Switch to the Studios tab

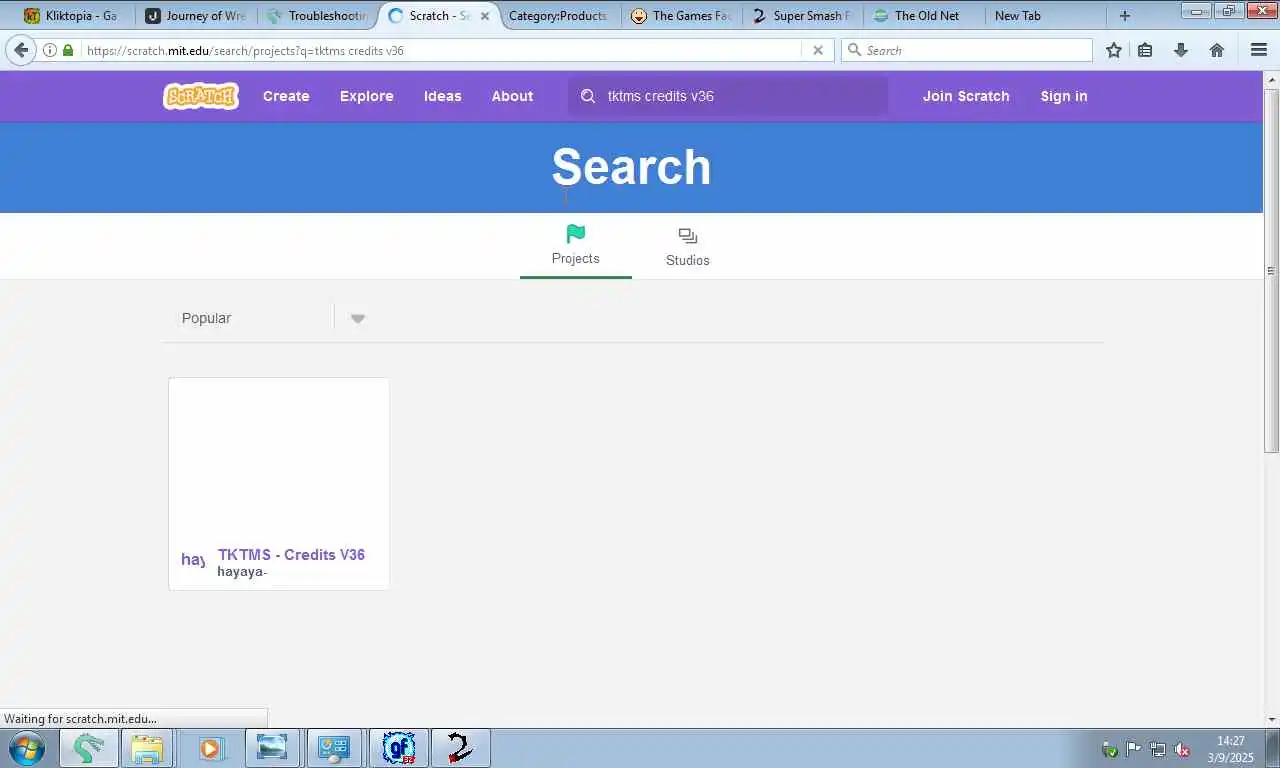click(688, 247)
